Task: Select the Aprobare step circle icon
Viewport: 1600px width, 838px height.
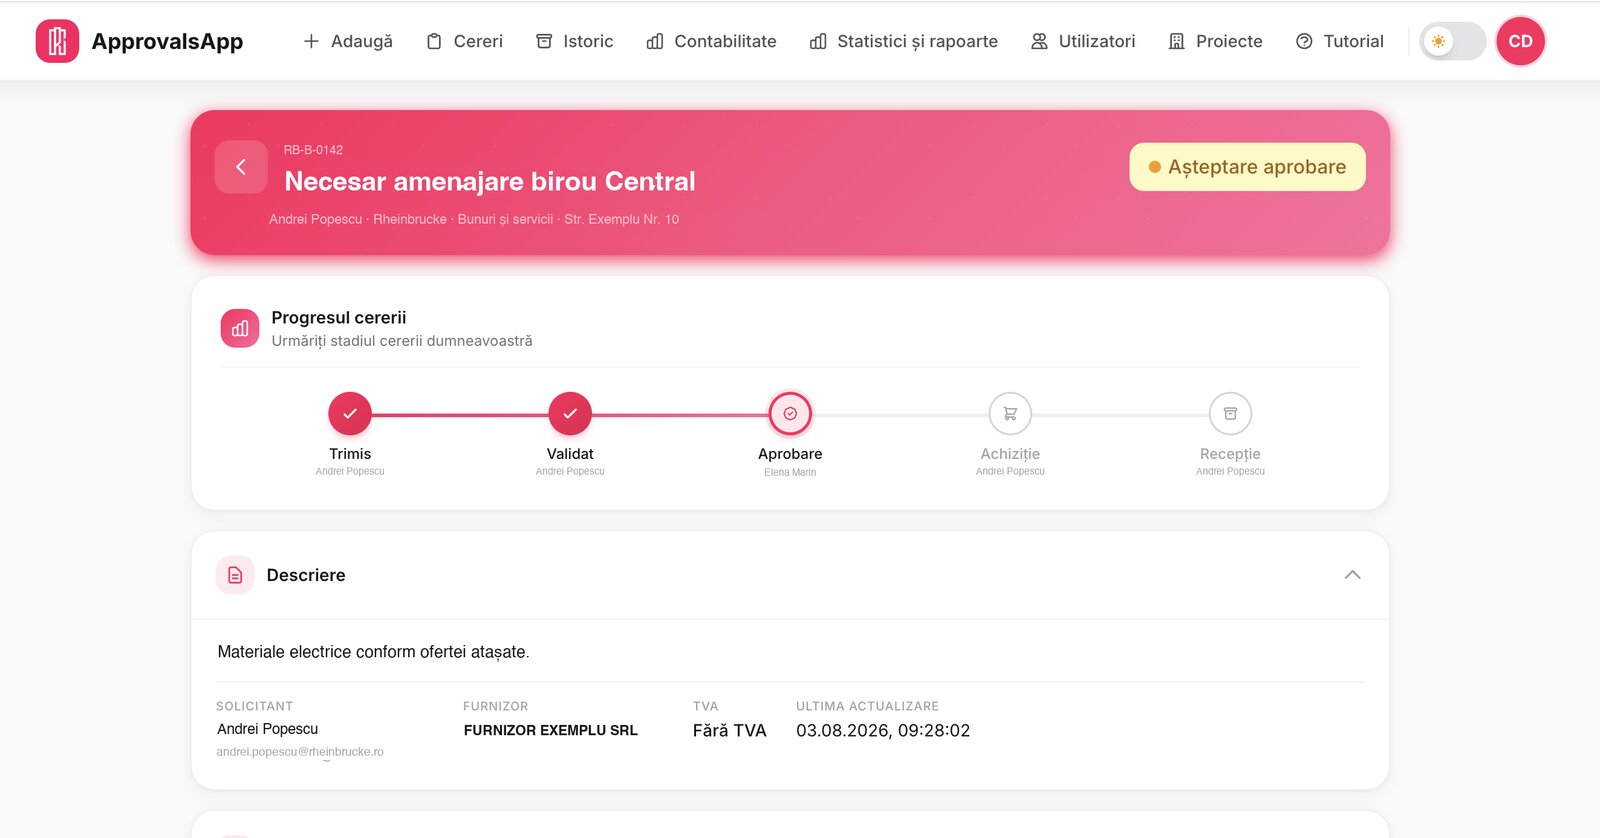Action: [x=790, y=413]
